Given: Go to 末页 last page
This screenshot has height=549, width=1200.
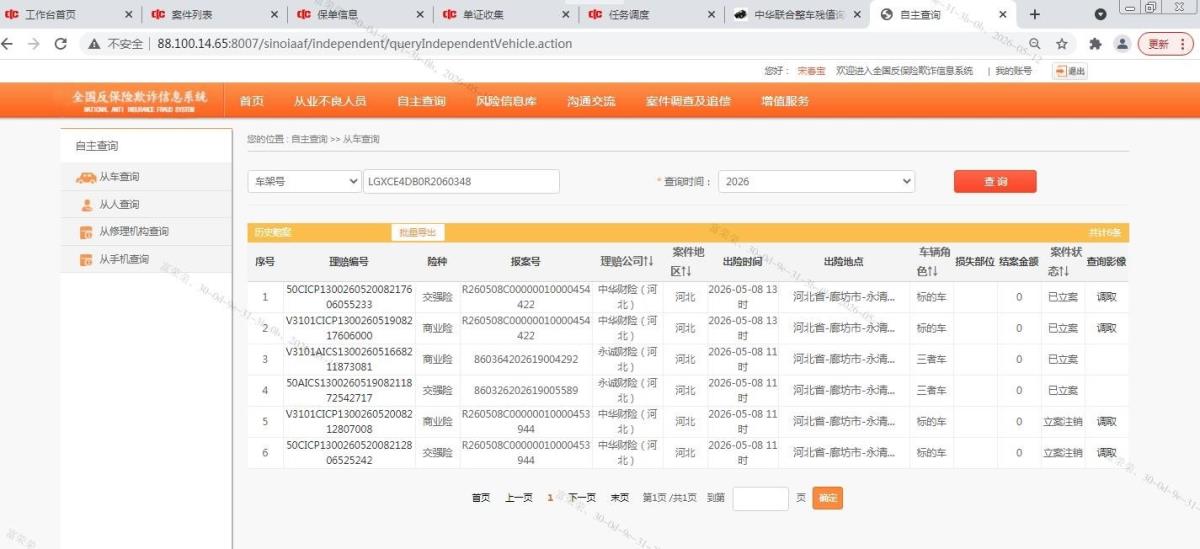Looking at the screenshot, I should point(620,498).
